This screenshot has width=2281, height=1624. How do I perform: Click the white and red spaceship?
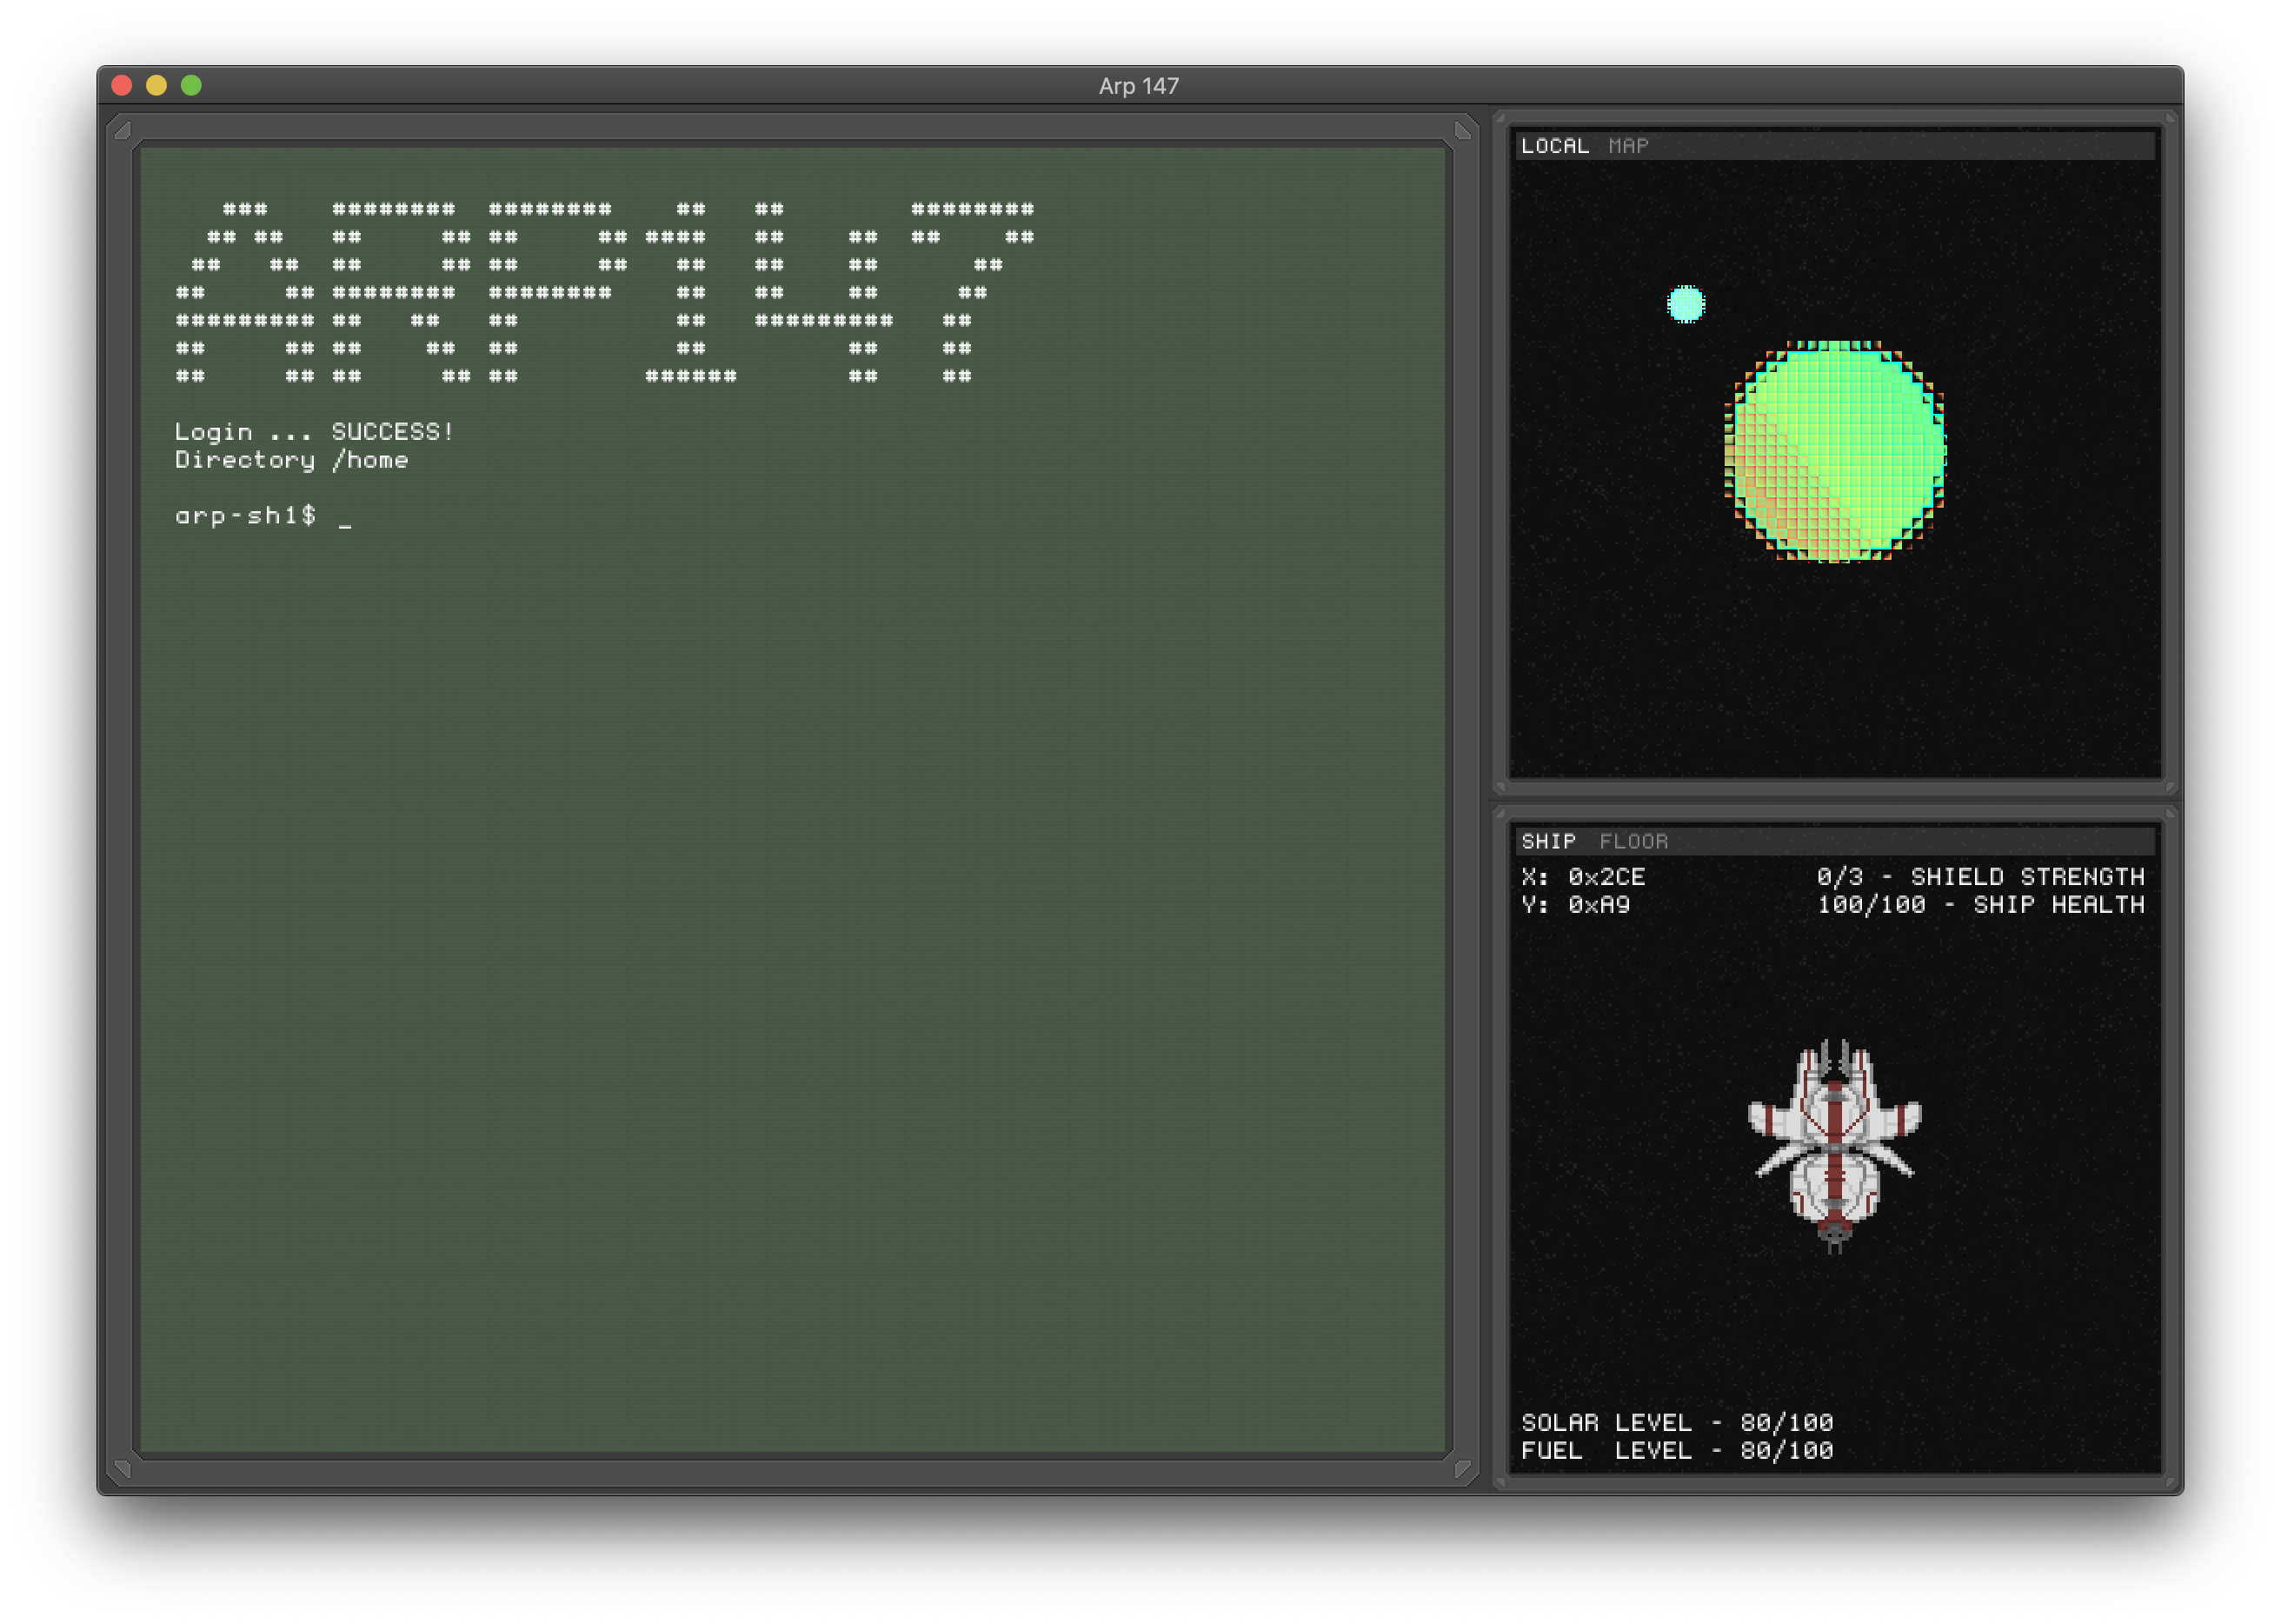pyautogui.click(x=1834, y=1145)
